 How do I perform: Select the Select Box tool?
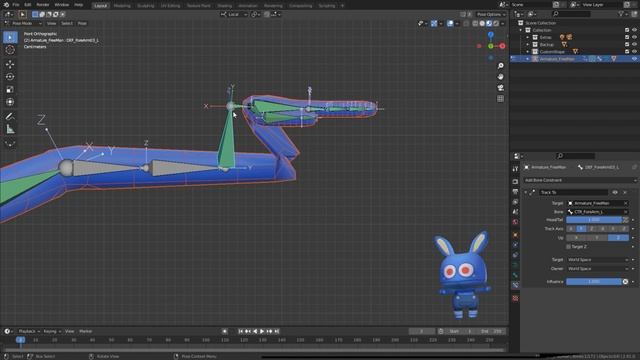[x=10, y=37]
